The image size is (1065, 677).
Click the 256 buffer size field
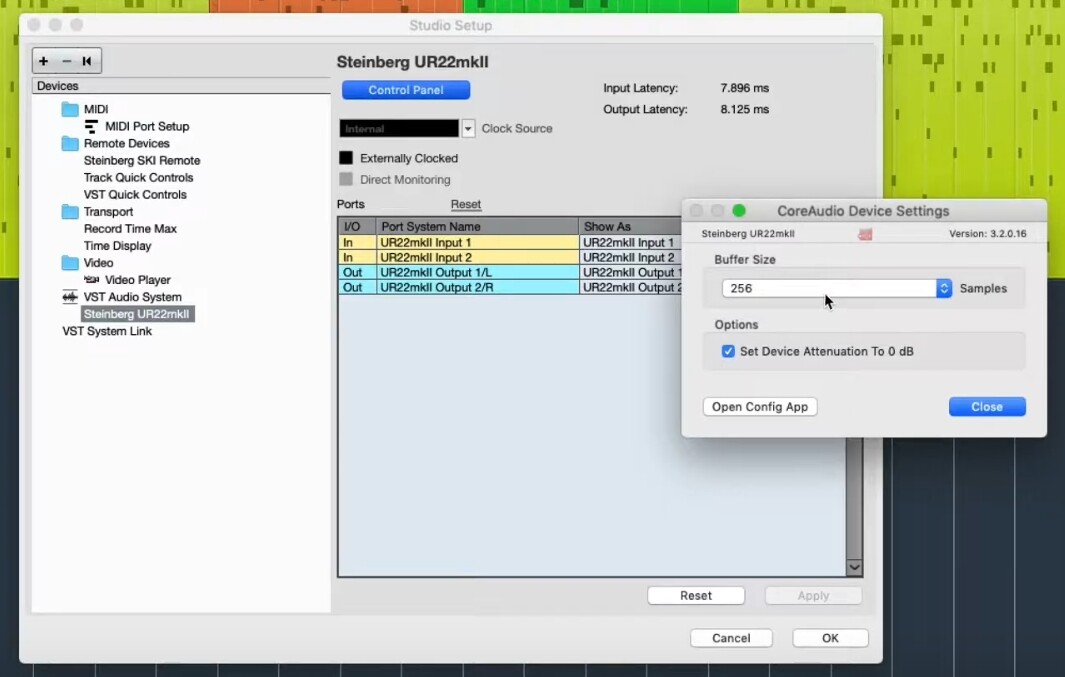coord(829,289)
